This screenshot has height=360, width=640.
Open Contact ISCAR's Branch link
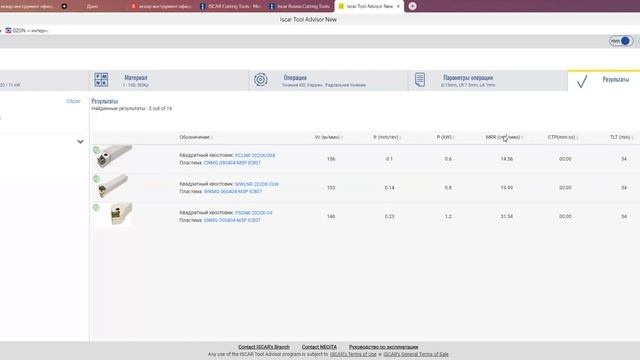pos(264,347)
